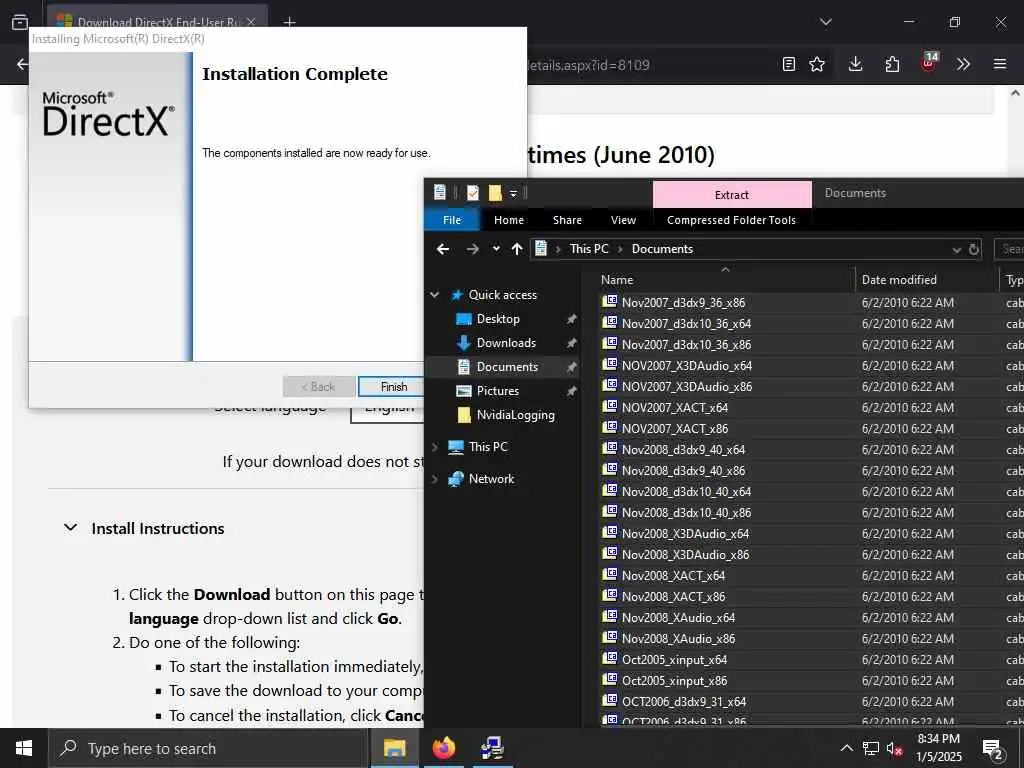
Task: Collapse the Install Instructions section
Action: click(x=71, y=528)
